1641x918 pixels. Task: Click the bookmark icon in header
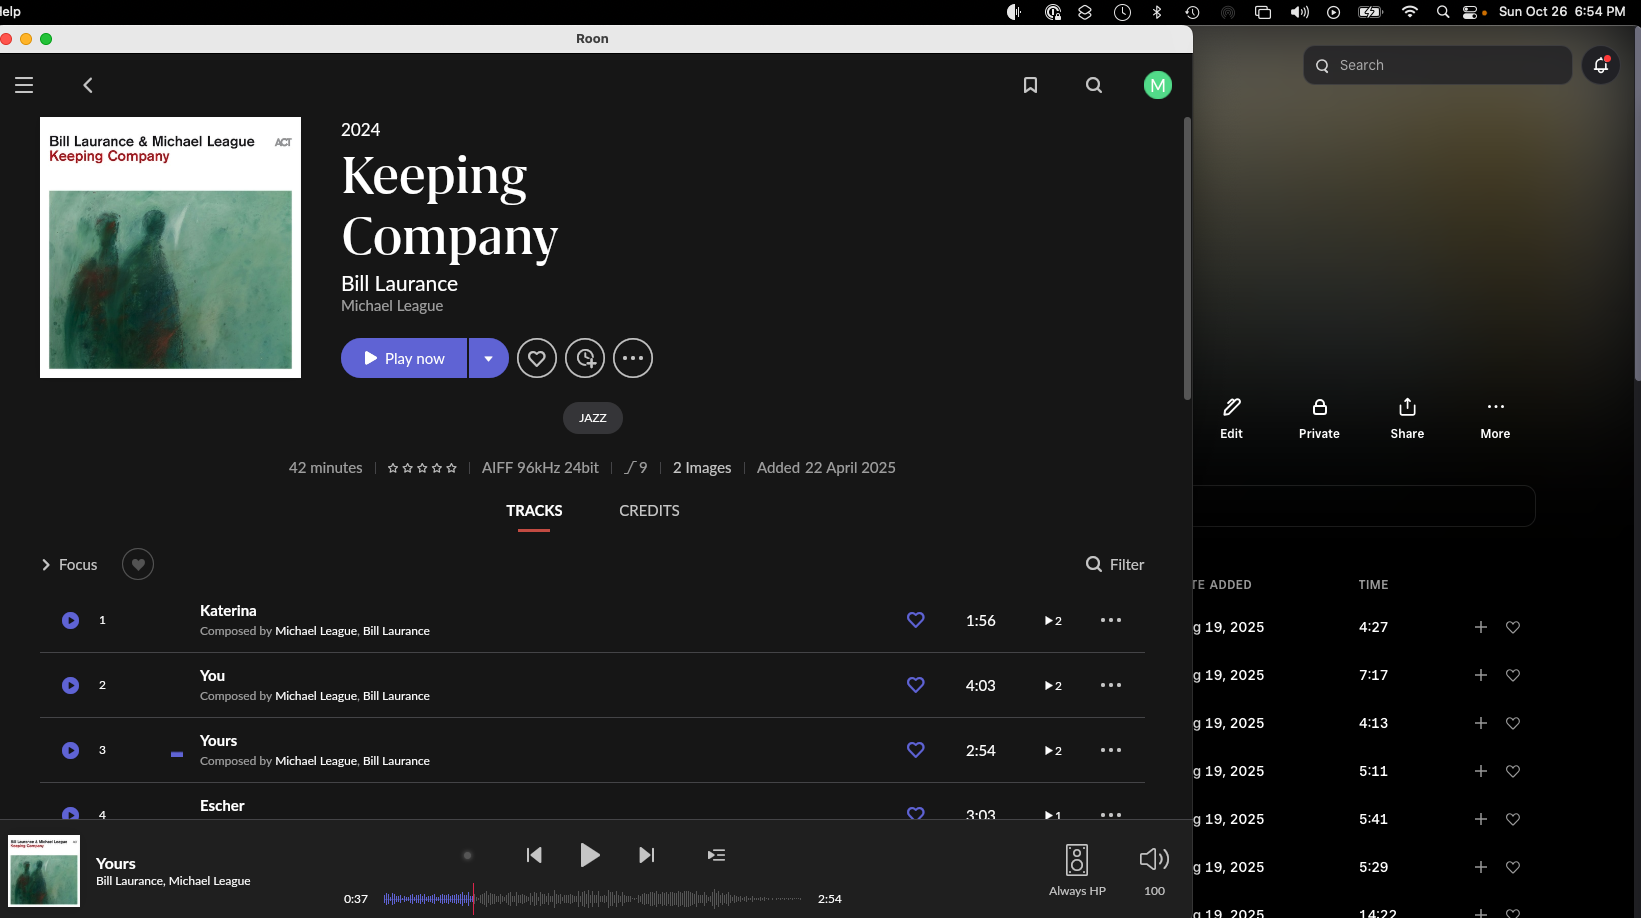point(1030,85)
